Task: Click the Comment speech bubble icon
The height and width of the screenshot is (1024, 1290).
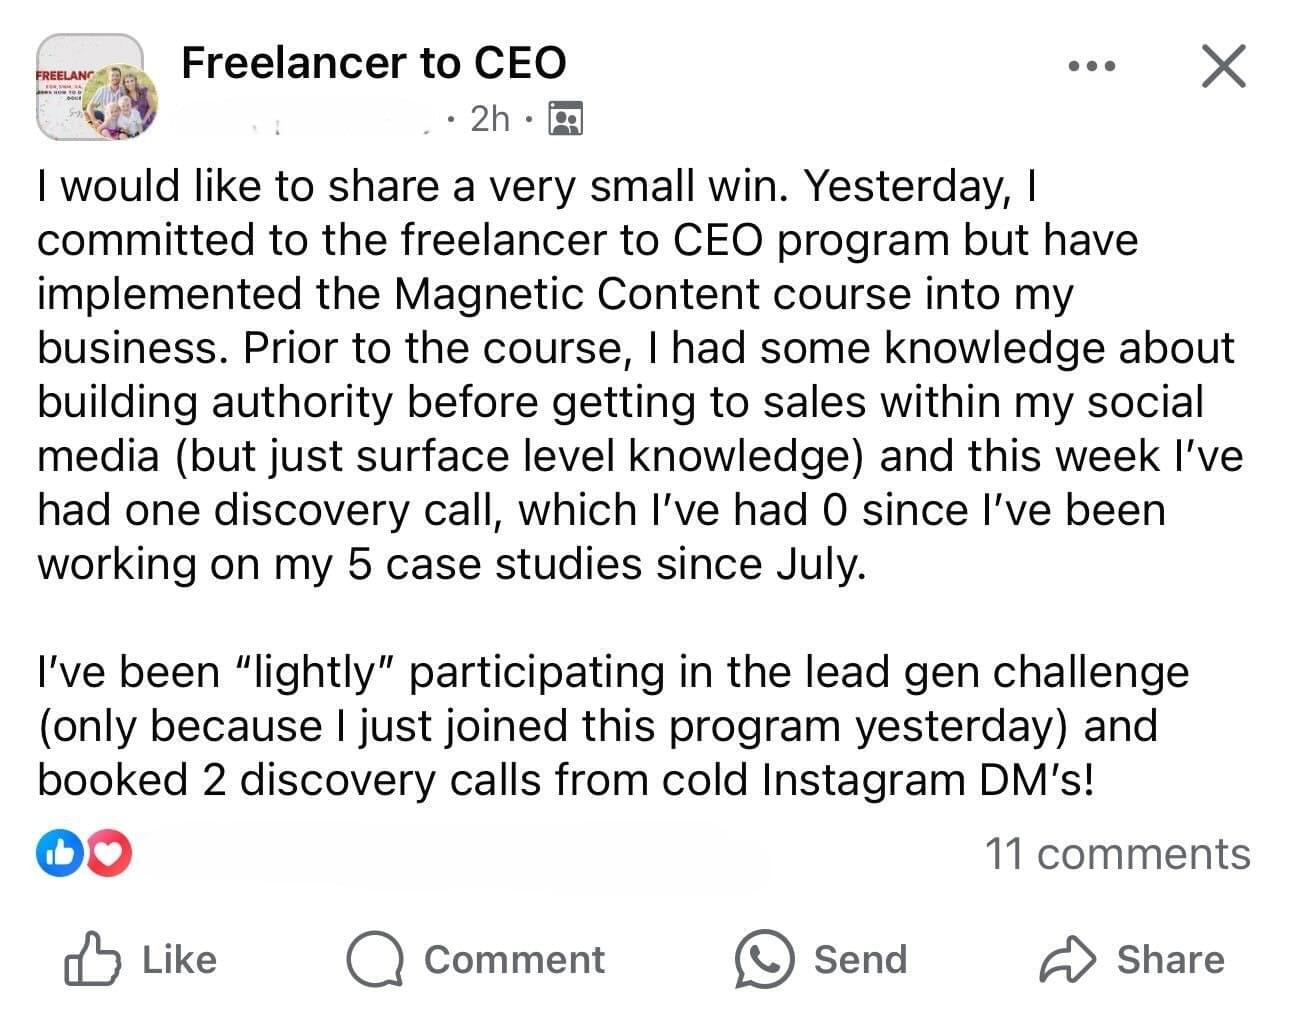Action: (375, 959)
